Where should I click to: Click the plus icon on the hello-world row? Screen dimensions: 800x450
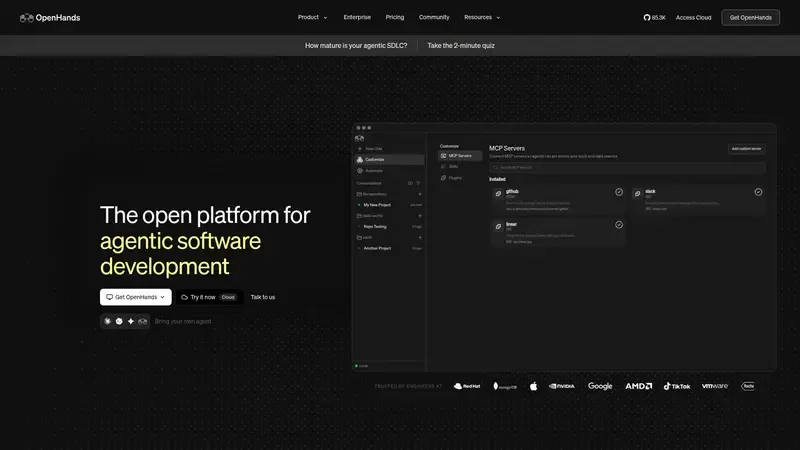(420, 216)
